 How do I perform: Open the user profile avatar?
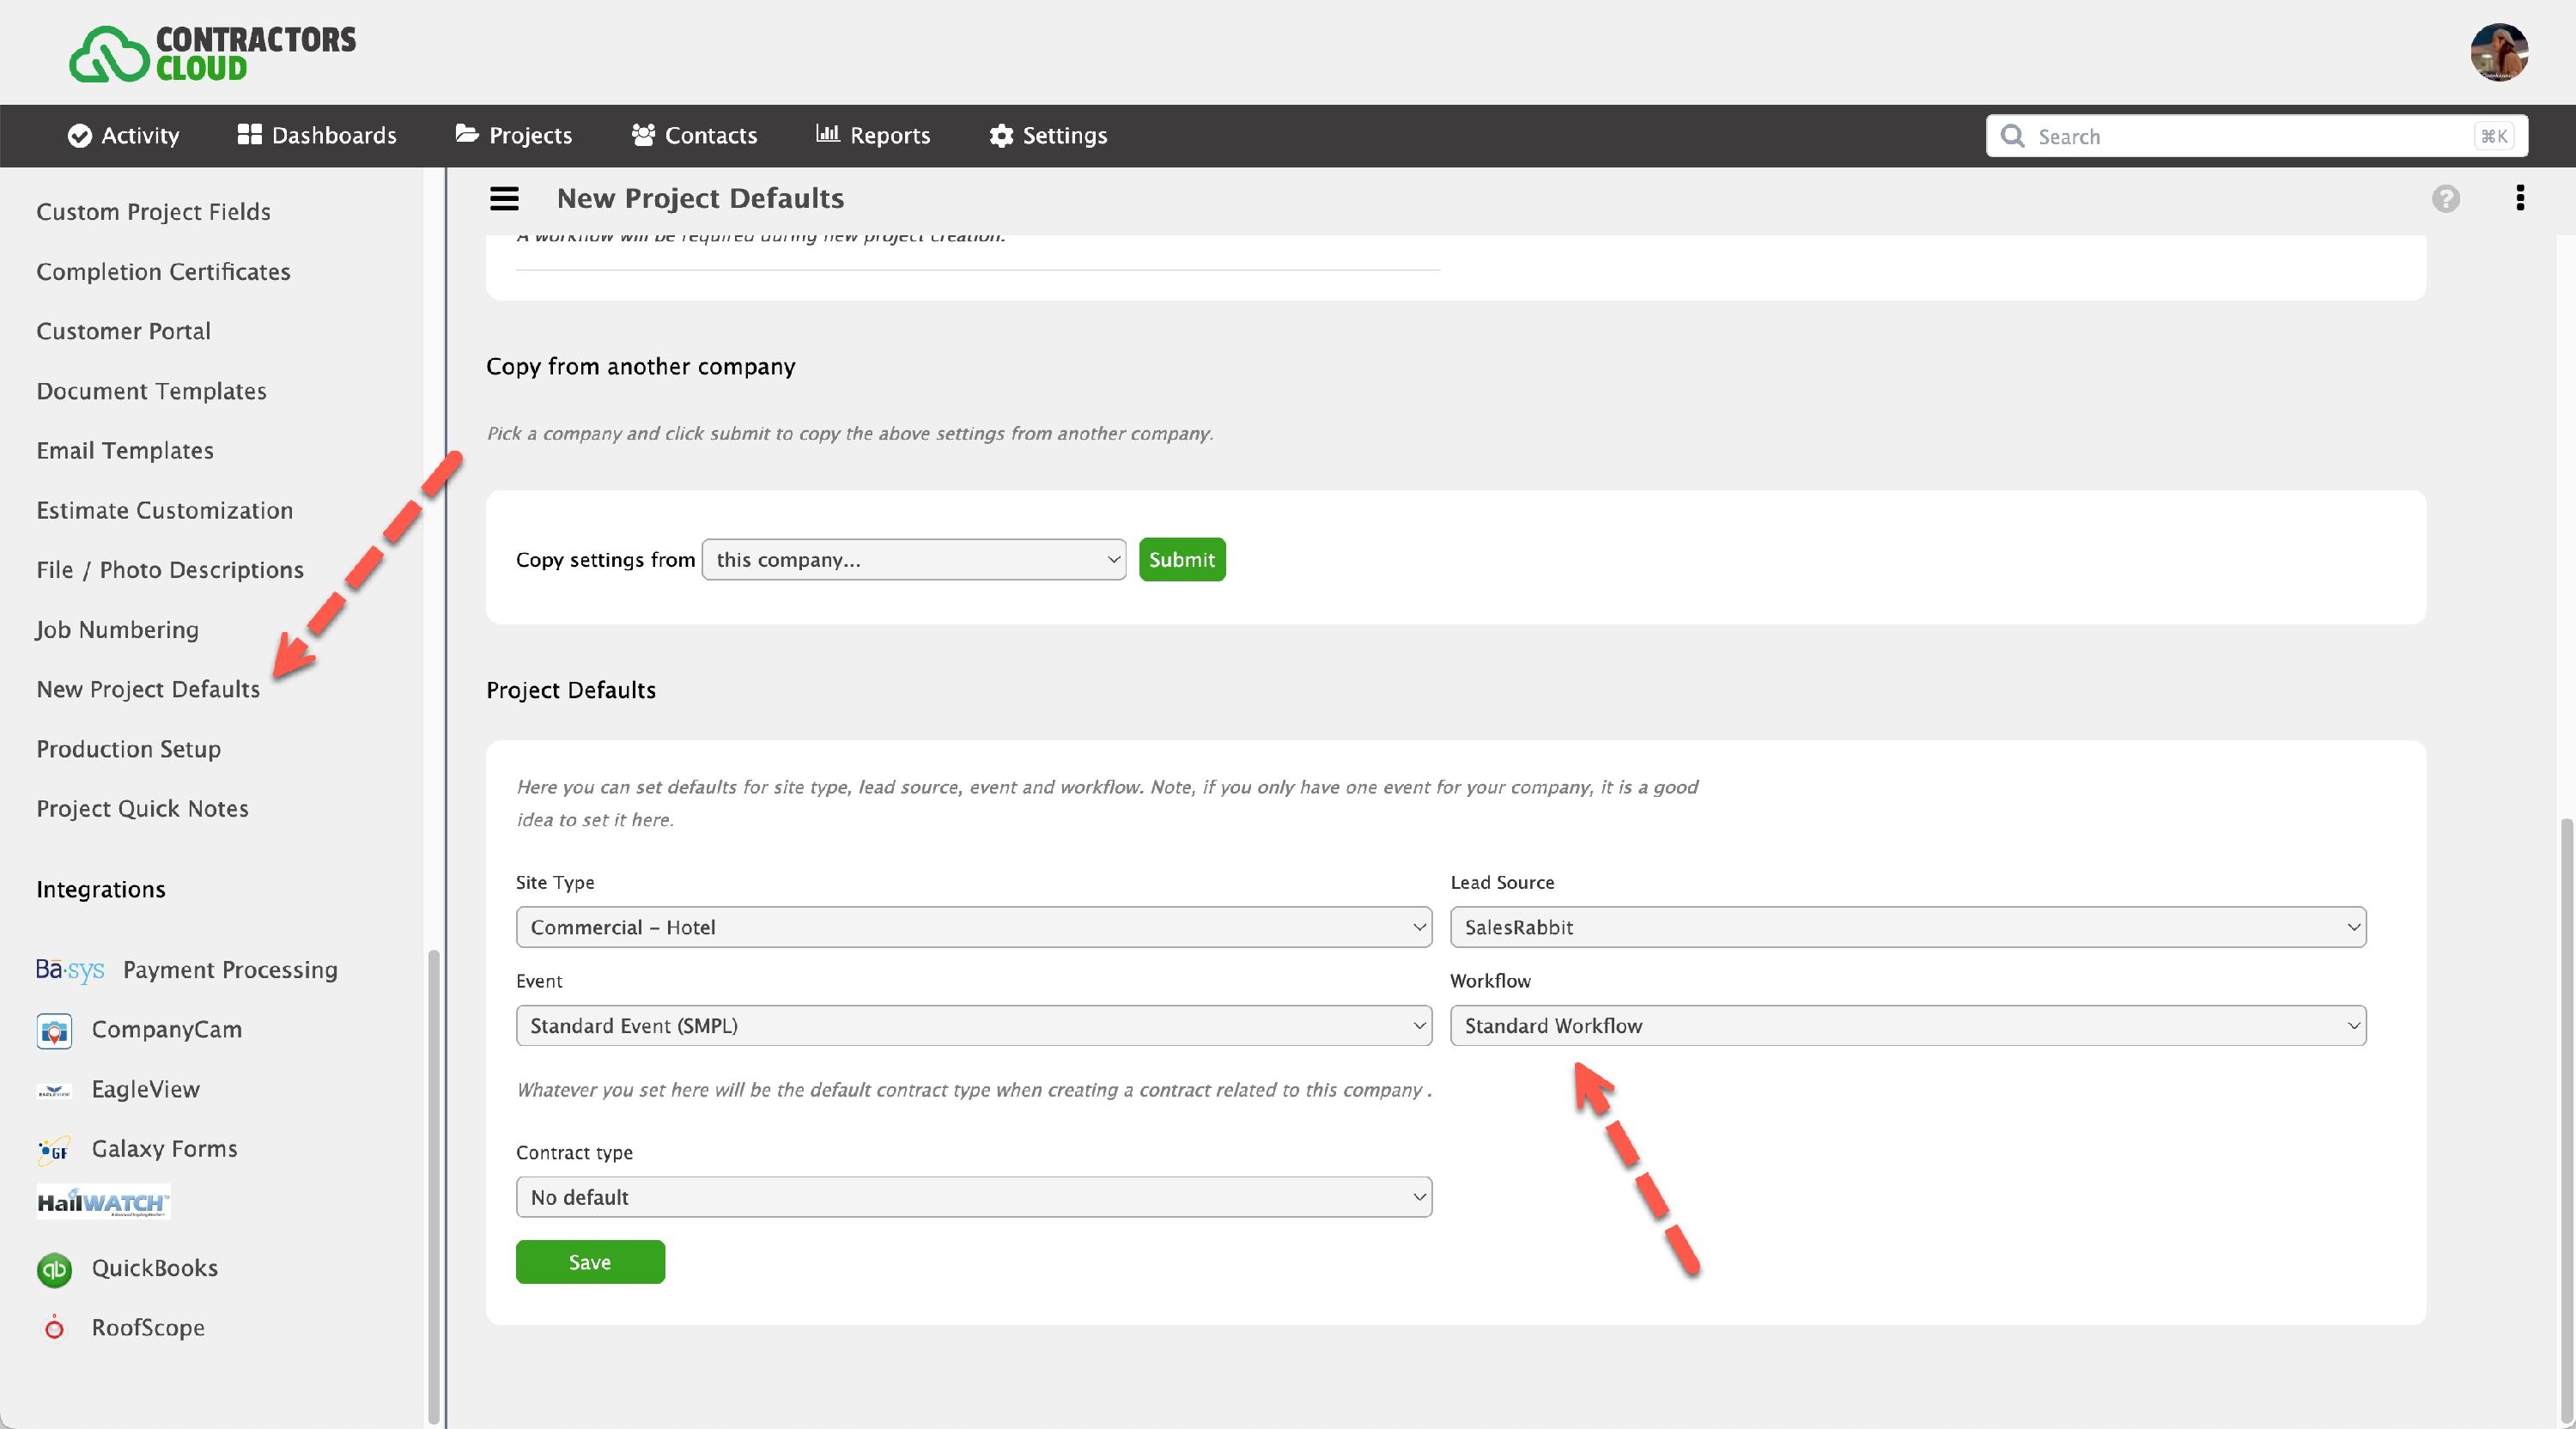pyautogui.click(x=2499, y=52)
